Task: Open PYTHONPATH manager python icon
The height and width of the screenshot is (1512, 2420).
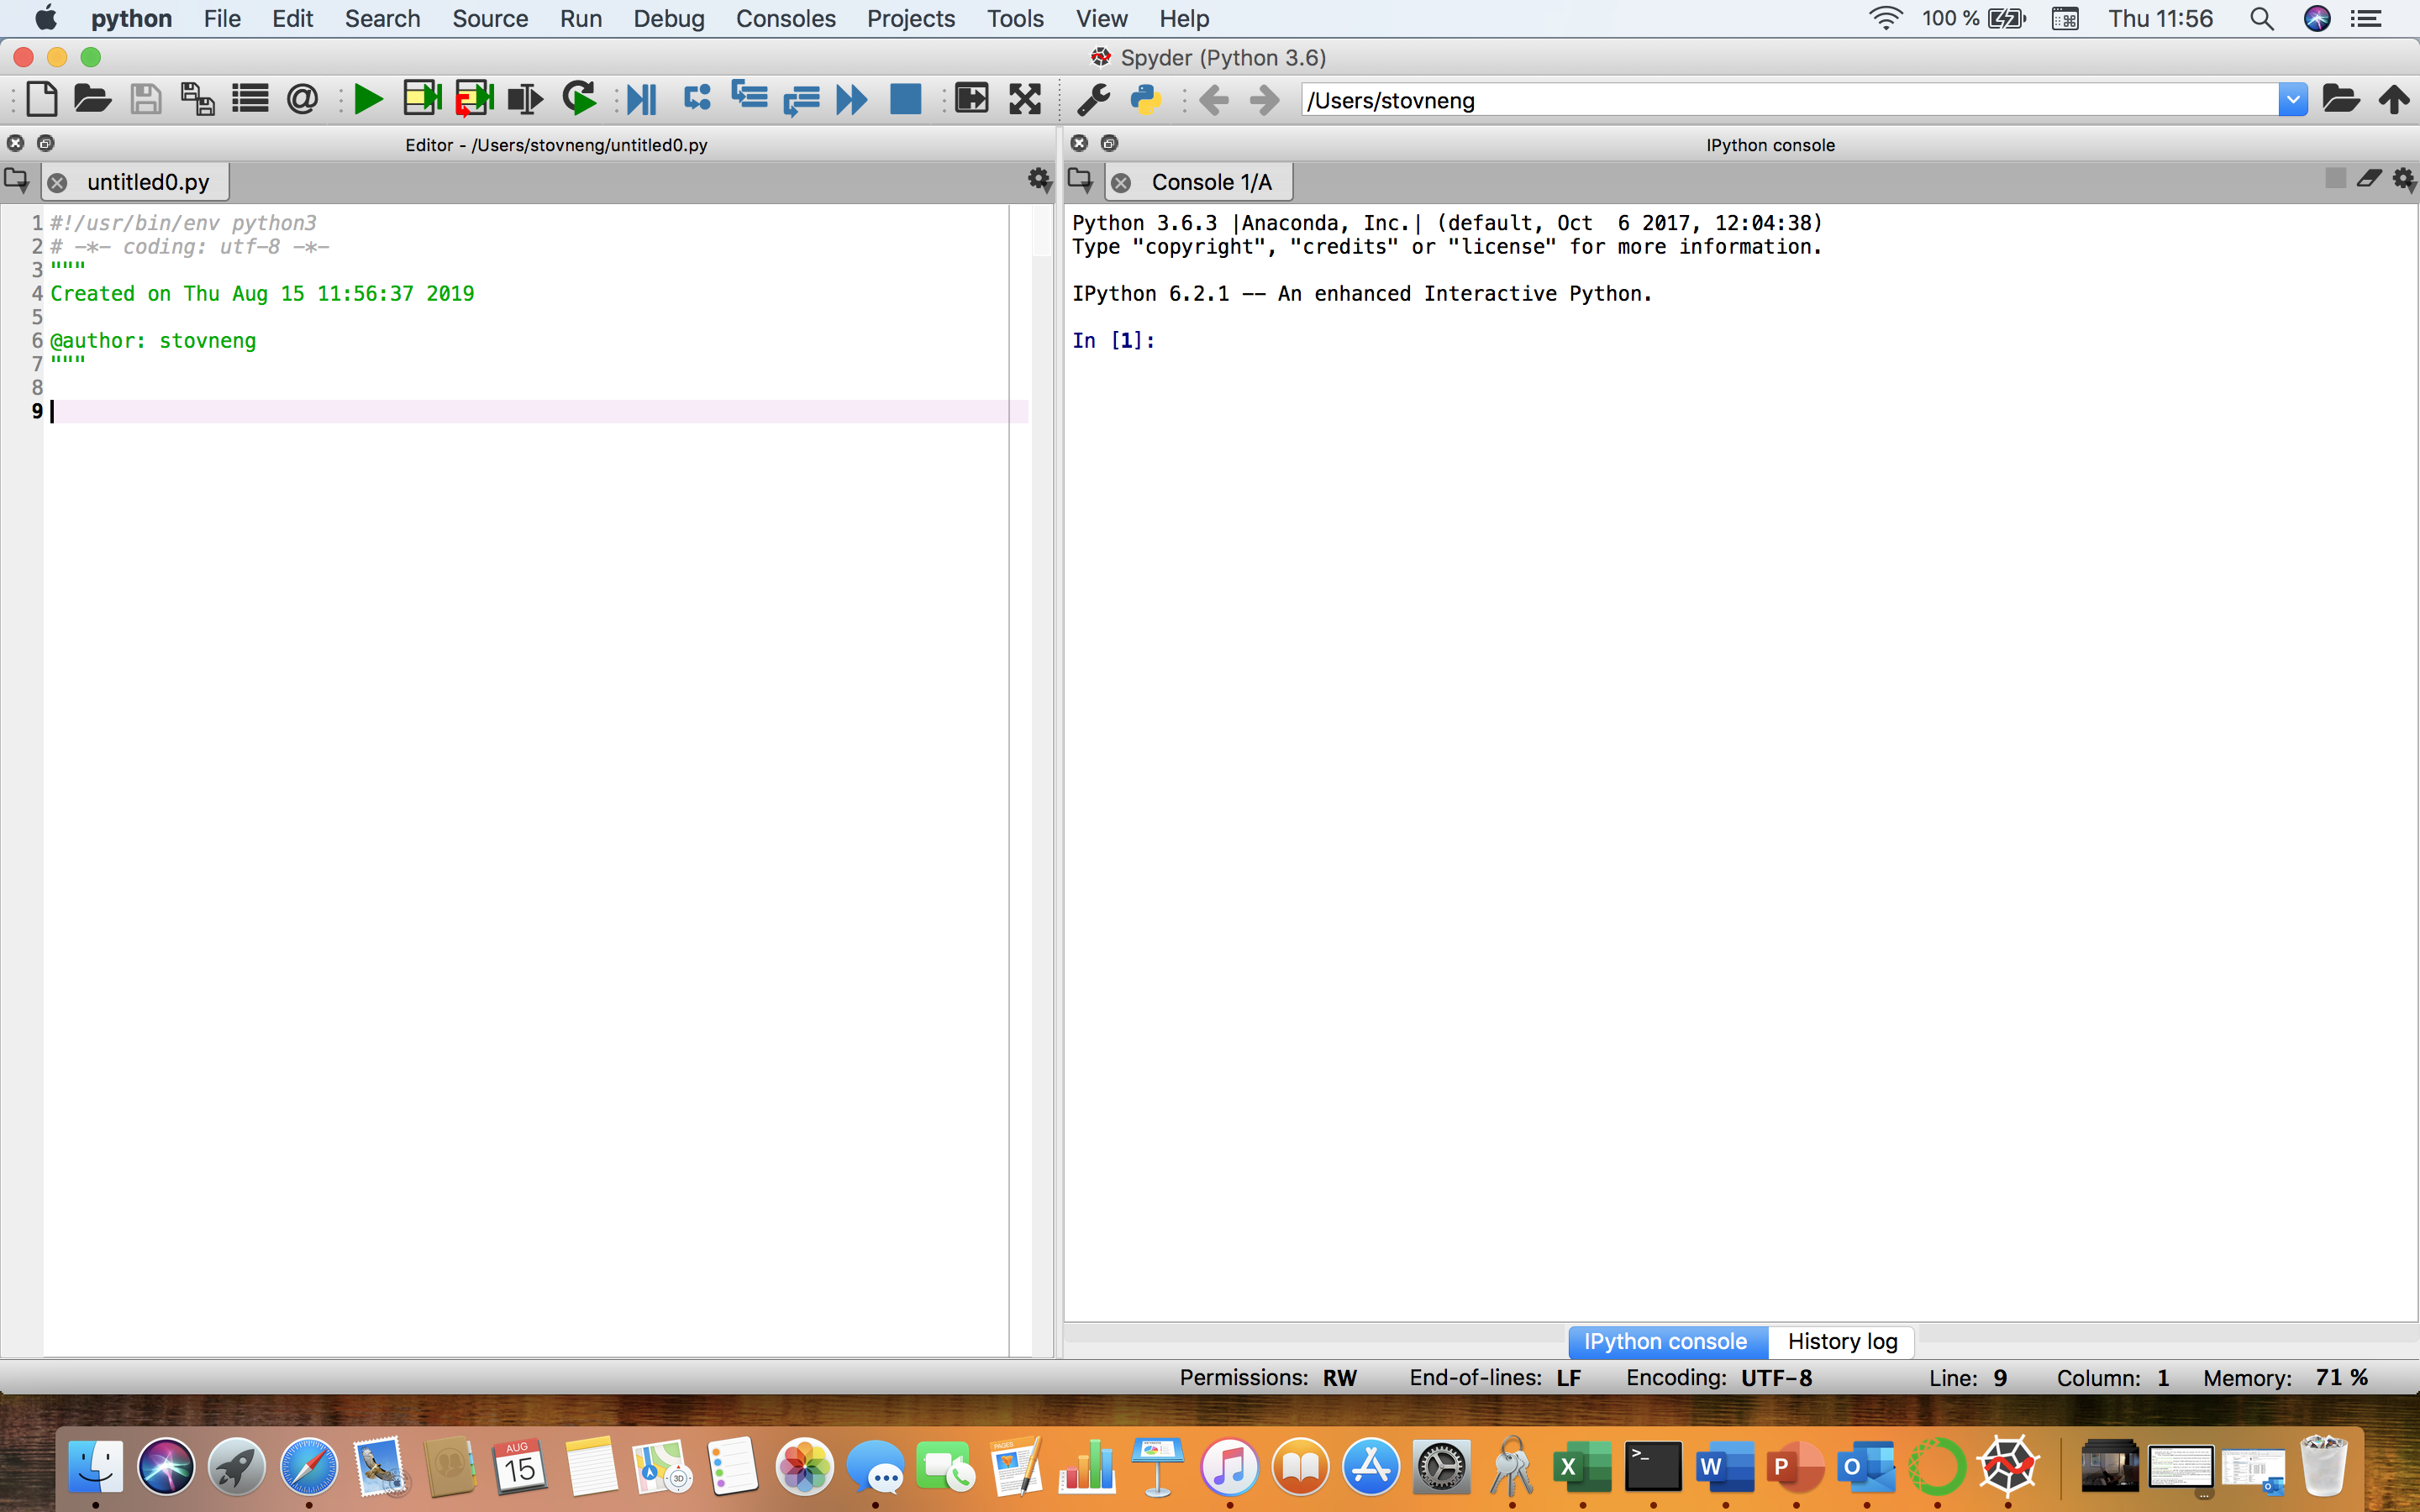Action: pos(1146,99)
